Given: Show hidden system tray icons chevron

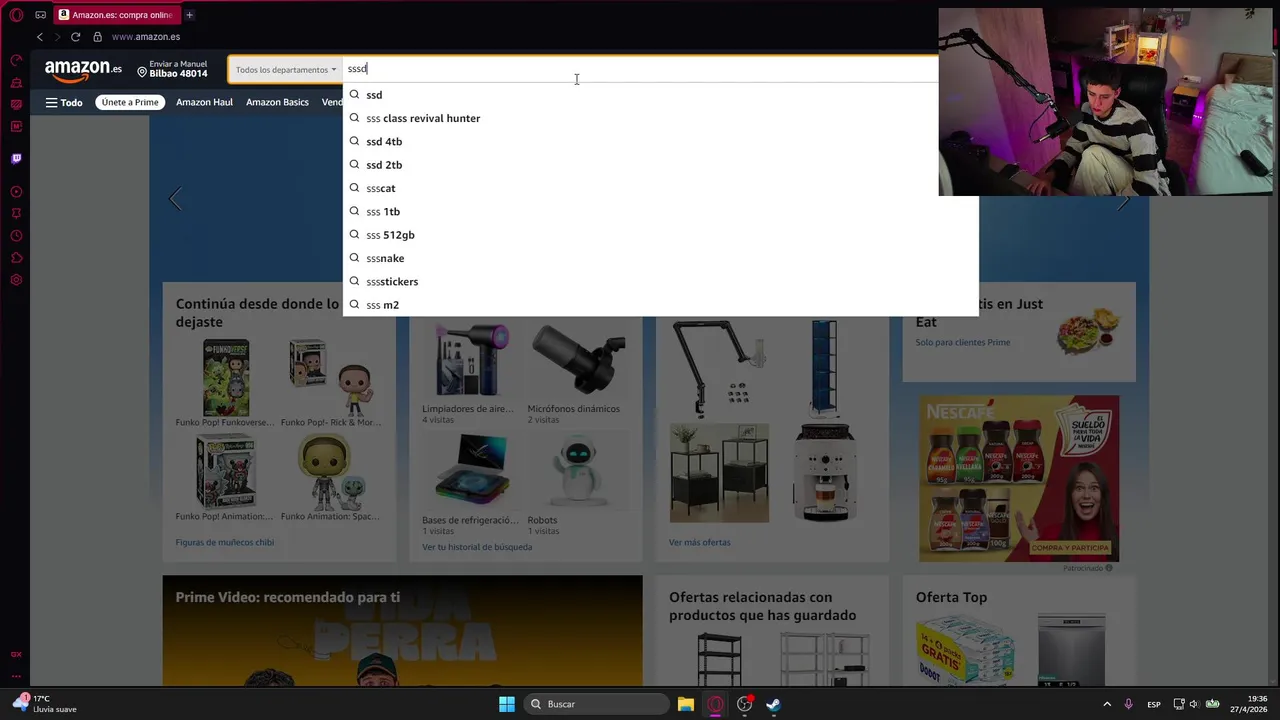Looking at the screenshot, I should tap(1106, 704).
